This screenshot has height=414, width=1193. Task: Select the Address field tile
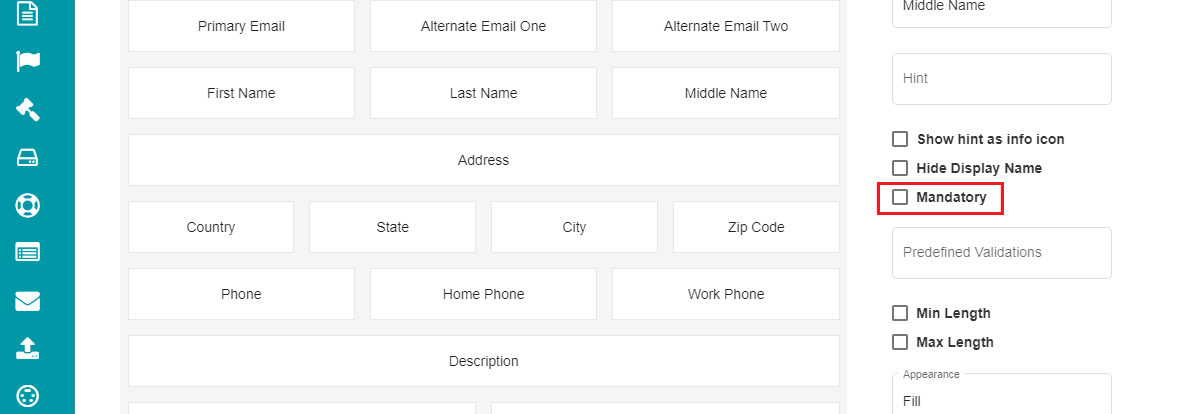coord(484,160)
